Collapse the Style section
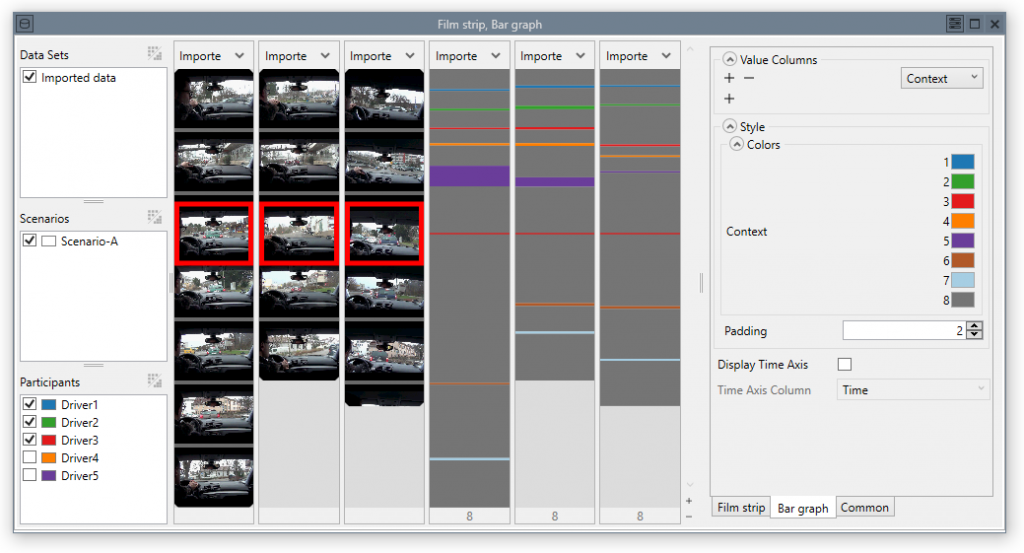1024x553 pixels. [729, 127]
